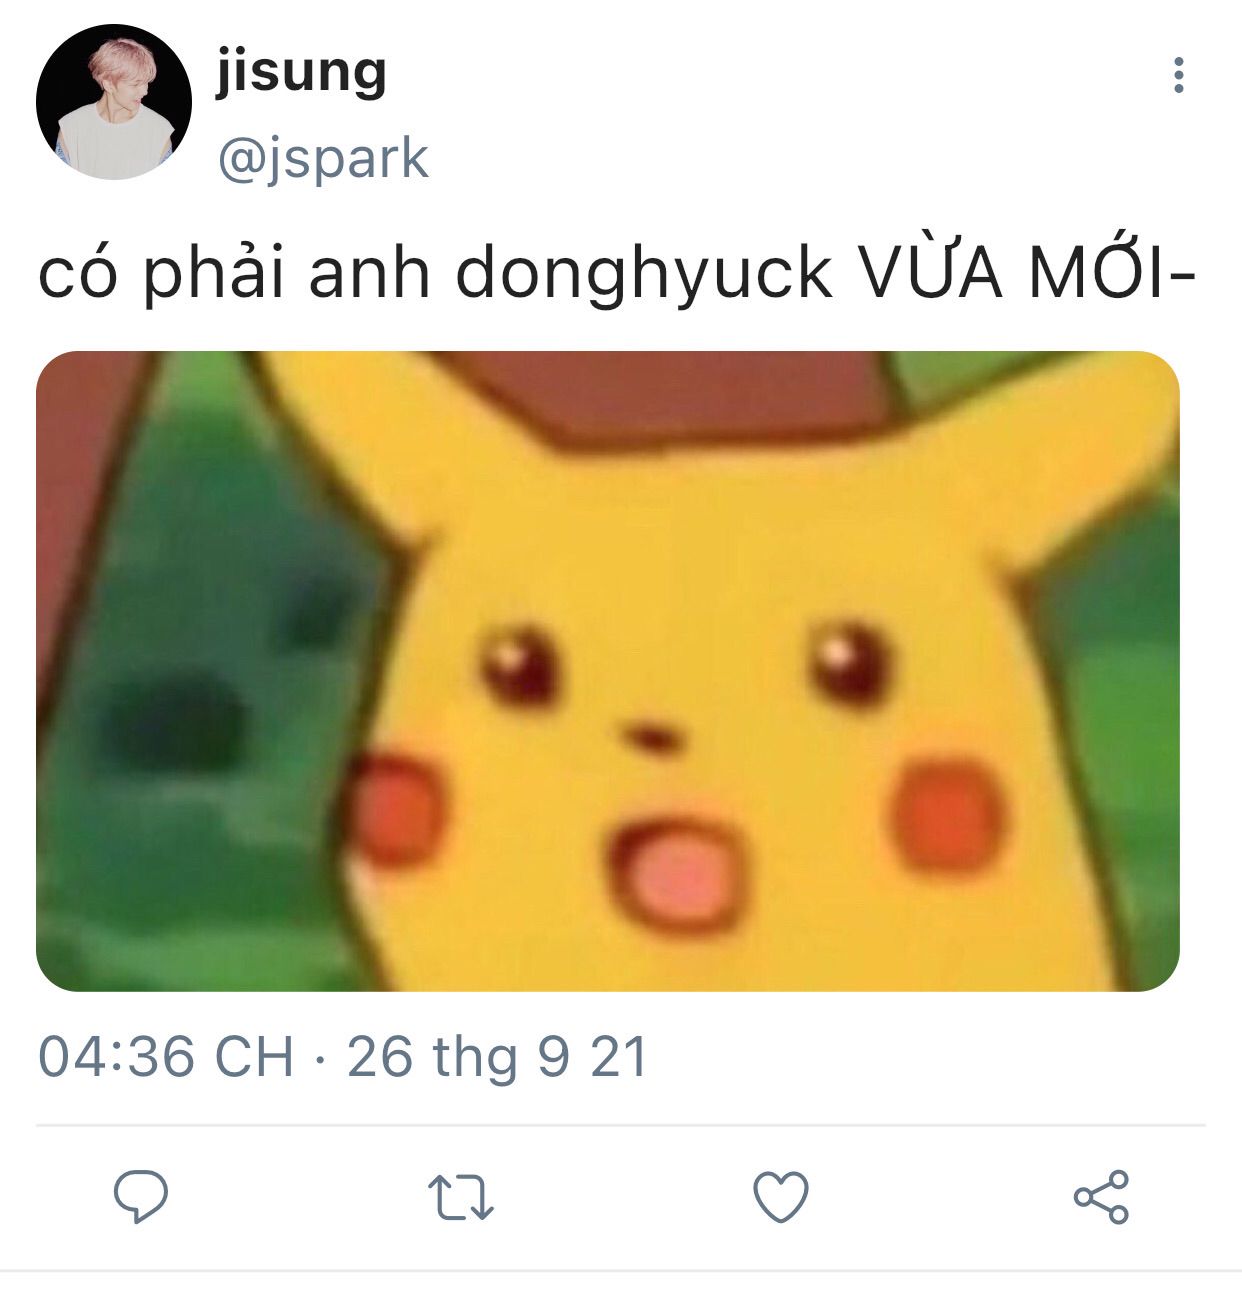This screenshot has width=1242, height=1289.
Task: Tap the words có phải anh
Action: [234, 273]
